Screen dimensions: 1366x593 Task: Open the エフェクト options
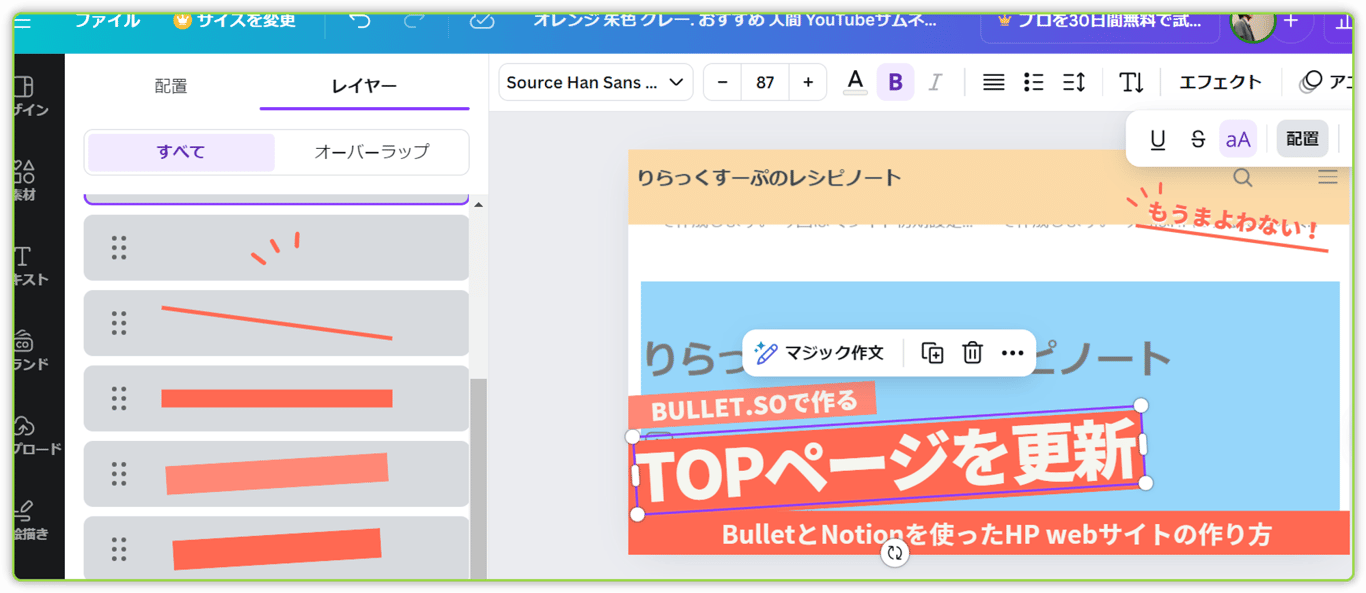pyautogui.click(x=1220, y=82)
